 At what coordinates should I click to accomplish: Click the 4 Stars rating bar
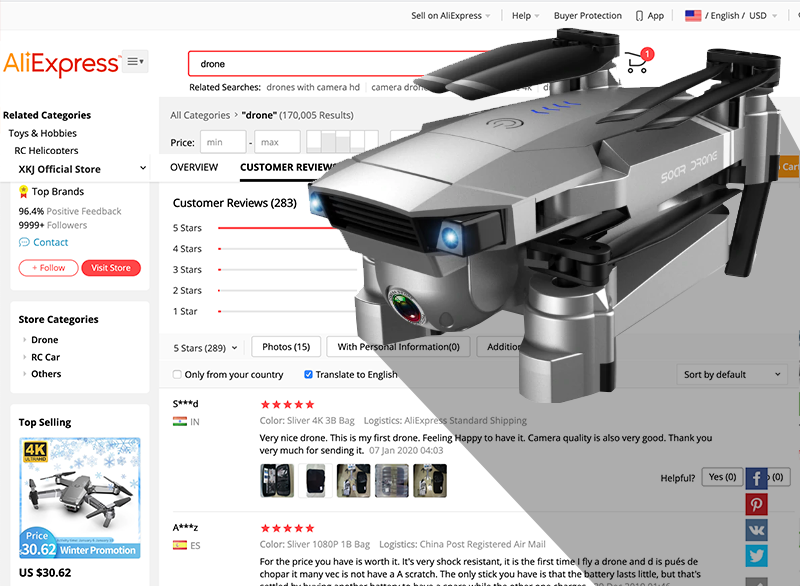click(286, 249)
